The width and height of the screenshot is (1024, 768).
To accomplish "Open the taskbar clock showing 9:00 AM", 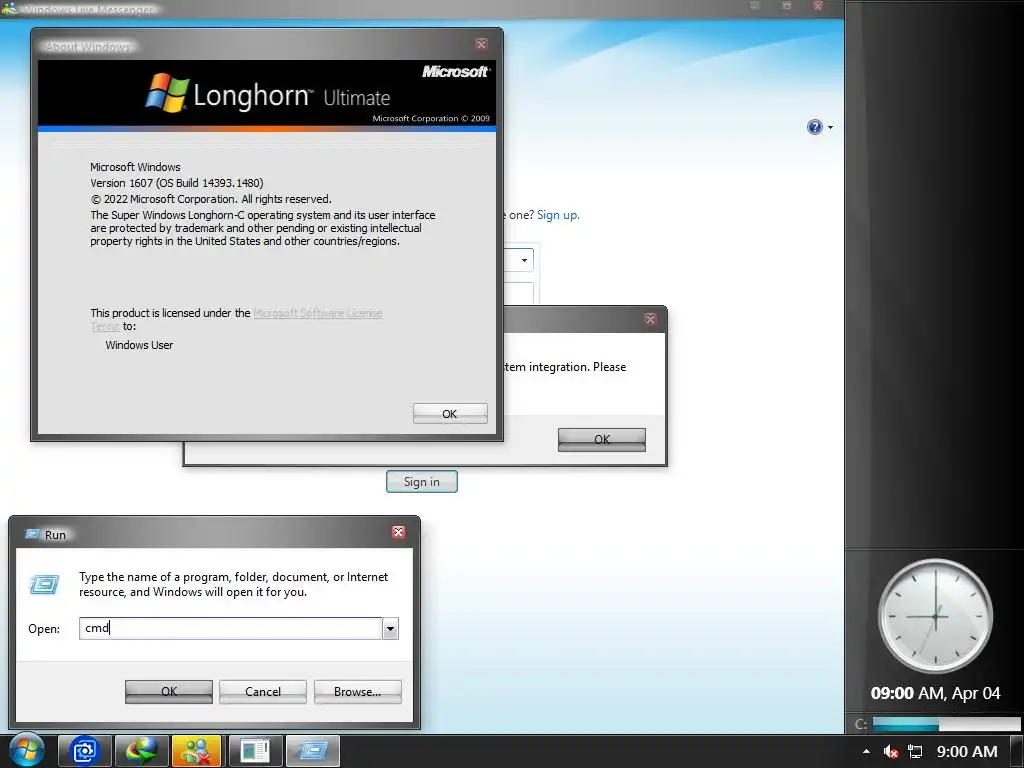I will click(x=967, y=752).
